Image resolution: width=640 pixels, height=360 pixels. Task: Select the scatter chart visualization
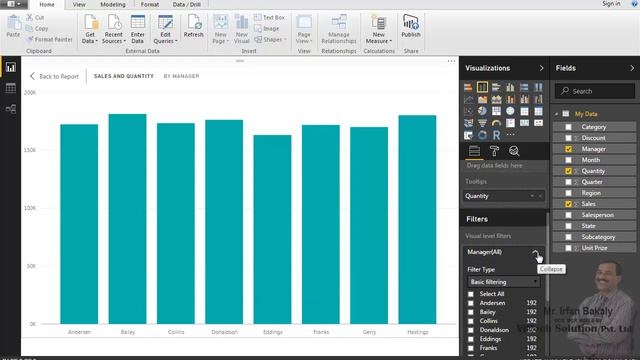pyautogui.click(x=468, y=111)
